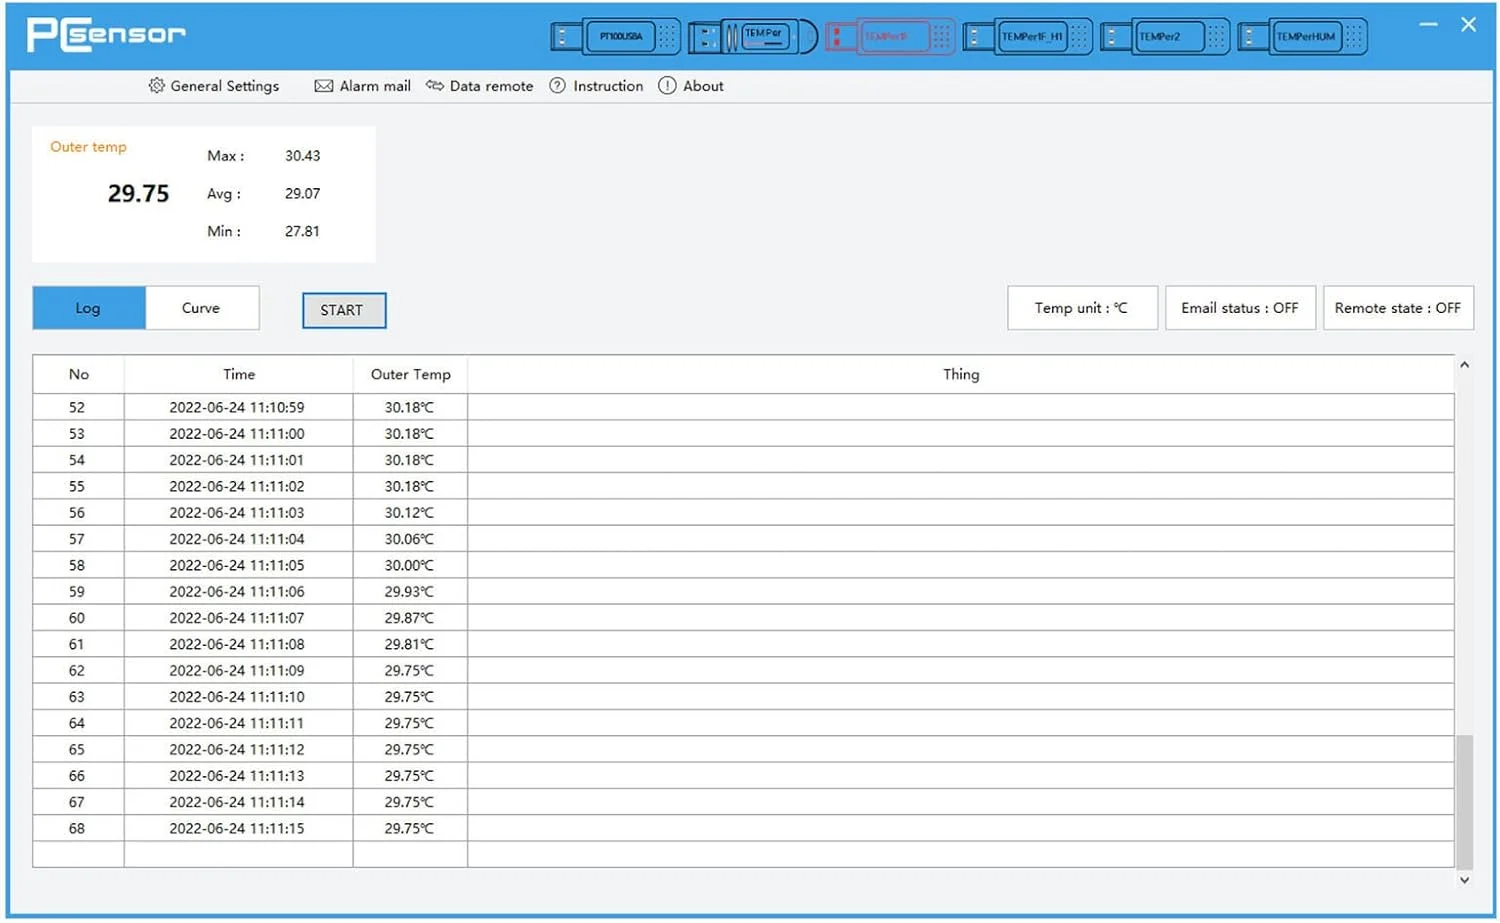Open General Settings
1500x923 pixels.
[x=214, y=86]
